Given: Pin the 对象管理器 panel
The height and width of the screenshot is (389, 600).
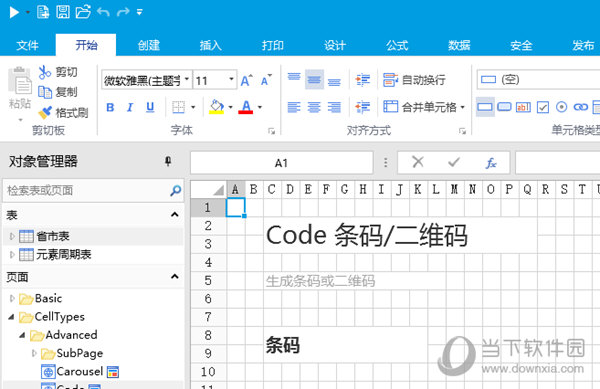Looking at the screenshot, I should (x=168, y=161).
